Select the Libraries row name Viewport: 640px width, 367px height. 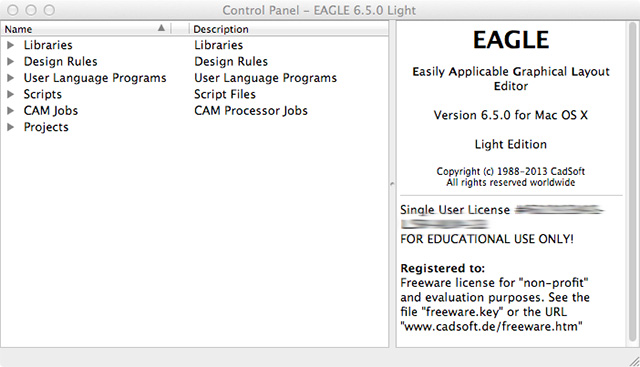[x=48, y=45]
